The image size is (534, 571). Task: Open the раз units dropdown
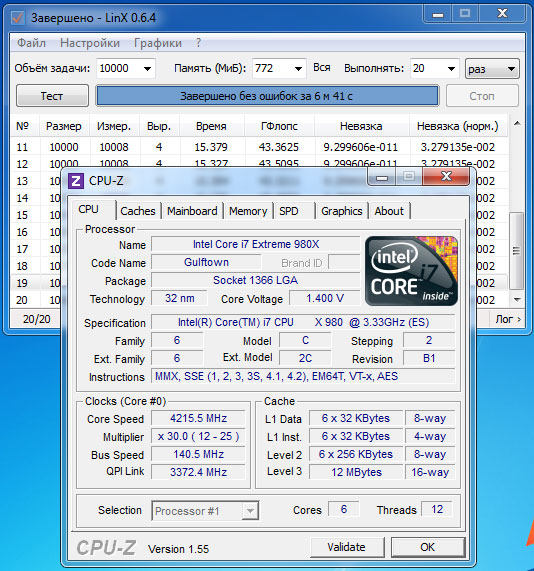click(492, 69)
